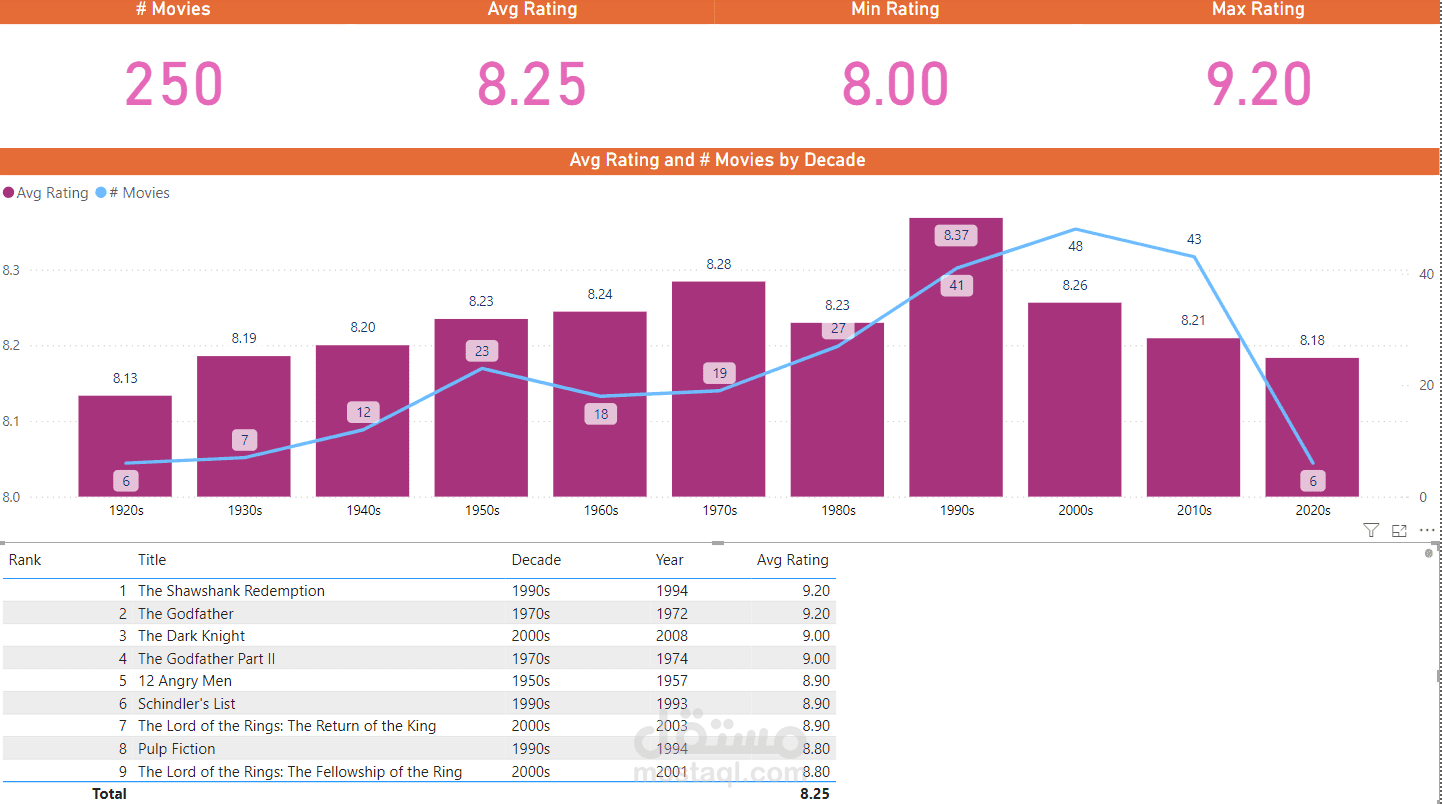Click the # Movies card header

[x=173, y=9]
